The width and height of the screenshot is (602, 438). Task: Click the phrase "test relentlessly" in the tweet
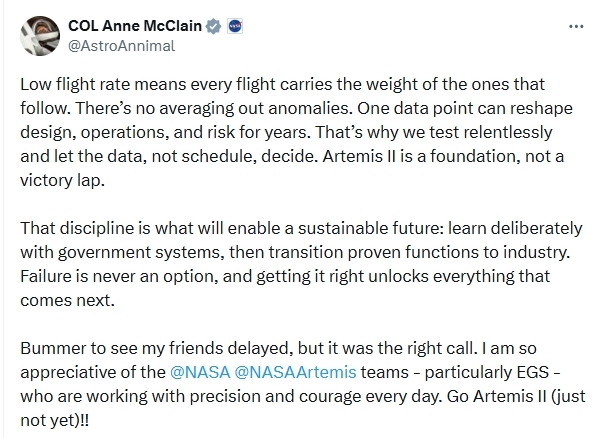(x=522, y=132)
